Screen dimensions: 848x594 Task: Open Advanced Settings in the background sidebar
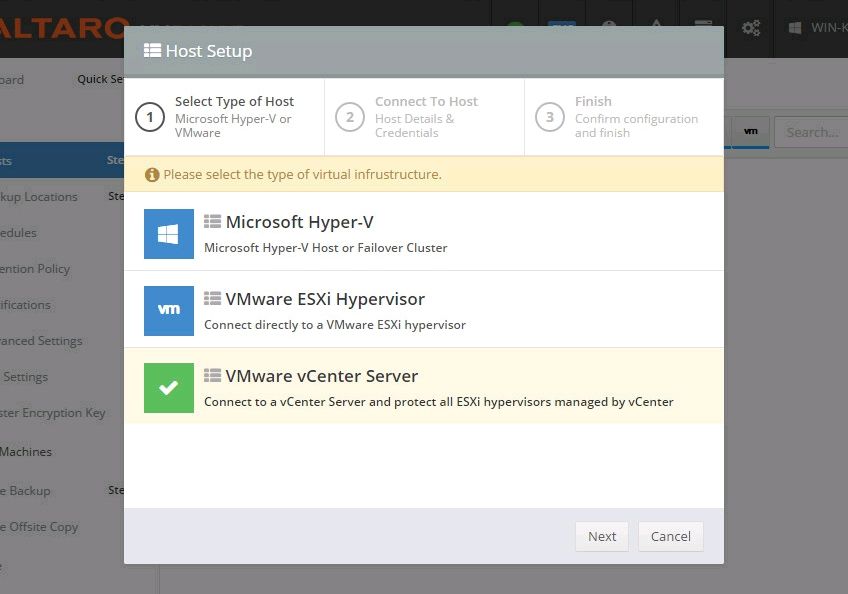pyautogui.click(x=41, y=341)
